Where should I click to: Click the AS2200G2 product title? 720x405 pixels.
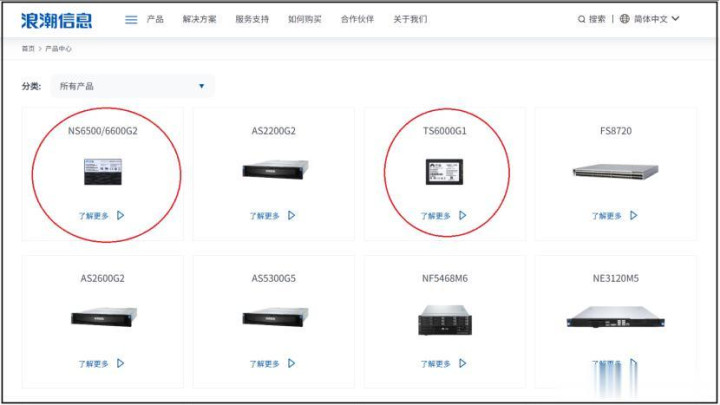point(274,131)
